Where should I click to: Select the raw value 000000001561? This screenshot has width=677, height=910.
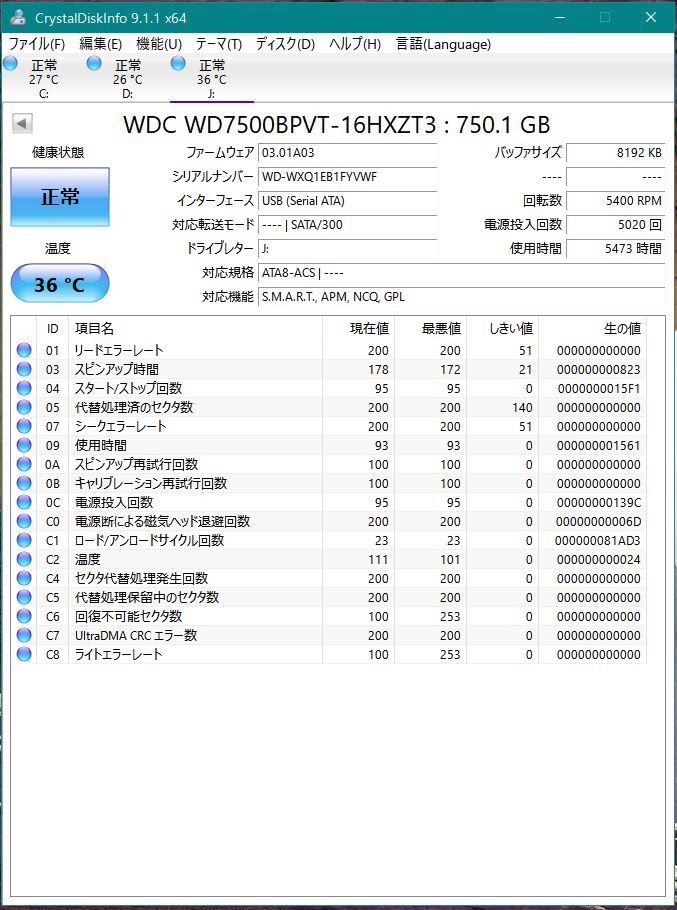tap(599, 446)
